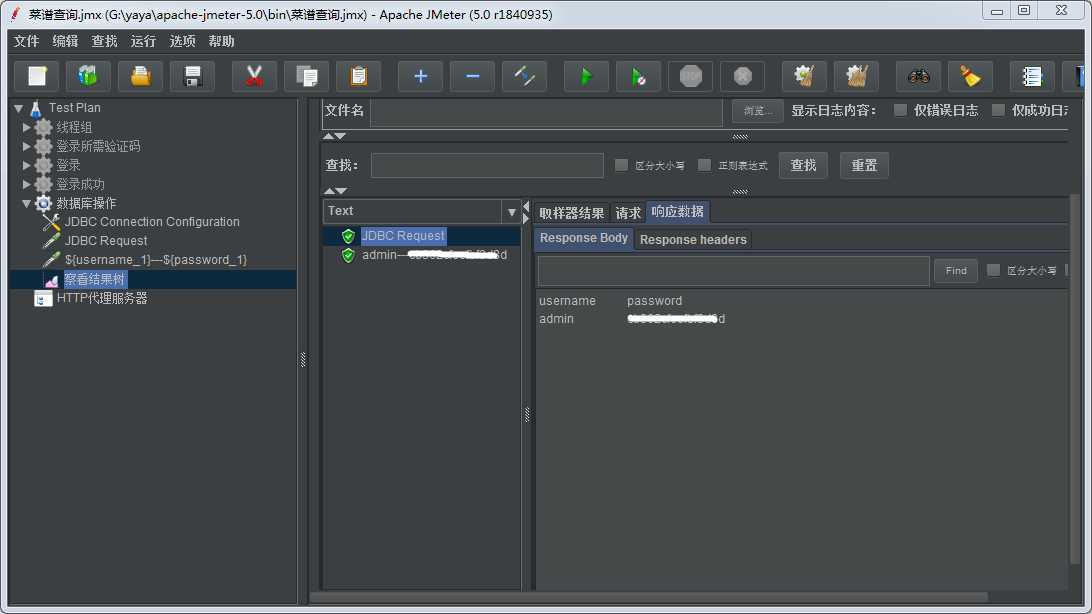Collapse panel arrows above 查找 row
The height and width of the screenshot is (614, 1092).
pos(335,136)
